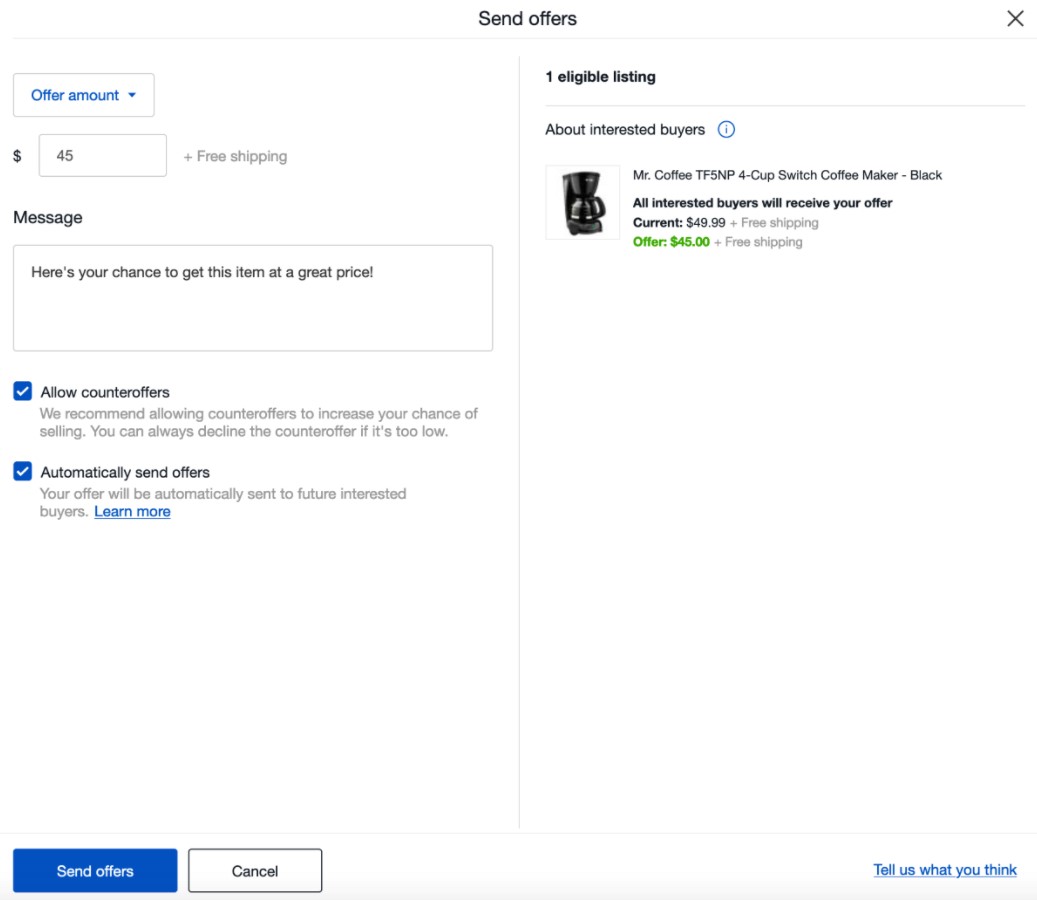Click '+ Free shipping' beside price input
Image resolution: width=1037 pixels, height=900 pixels.
tap(235, 157)
